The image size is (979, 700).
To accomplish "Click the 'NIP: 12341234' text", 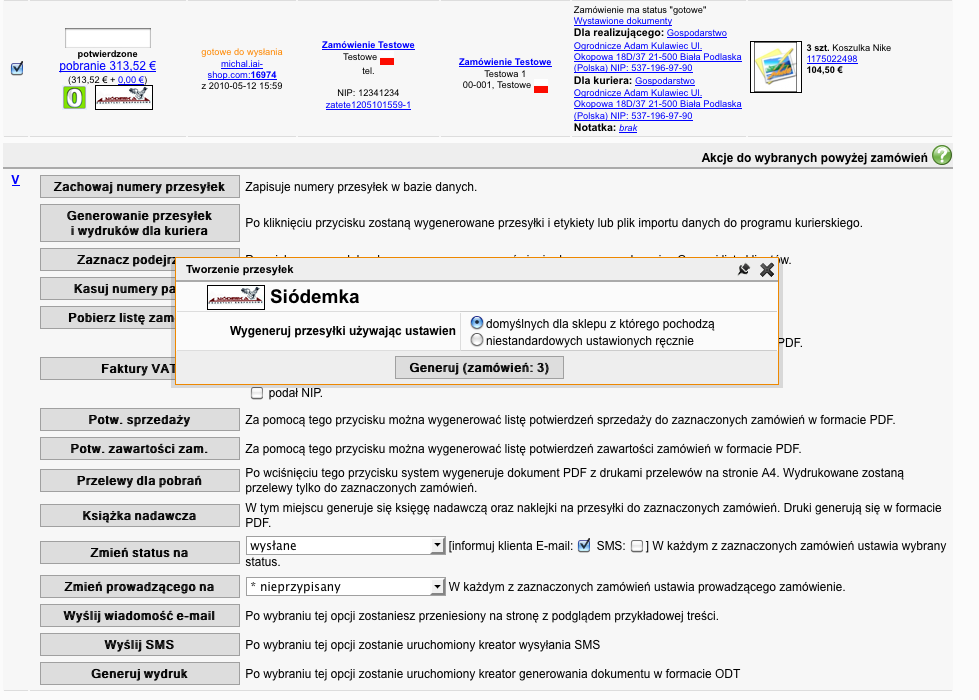I will coord(368,92).
